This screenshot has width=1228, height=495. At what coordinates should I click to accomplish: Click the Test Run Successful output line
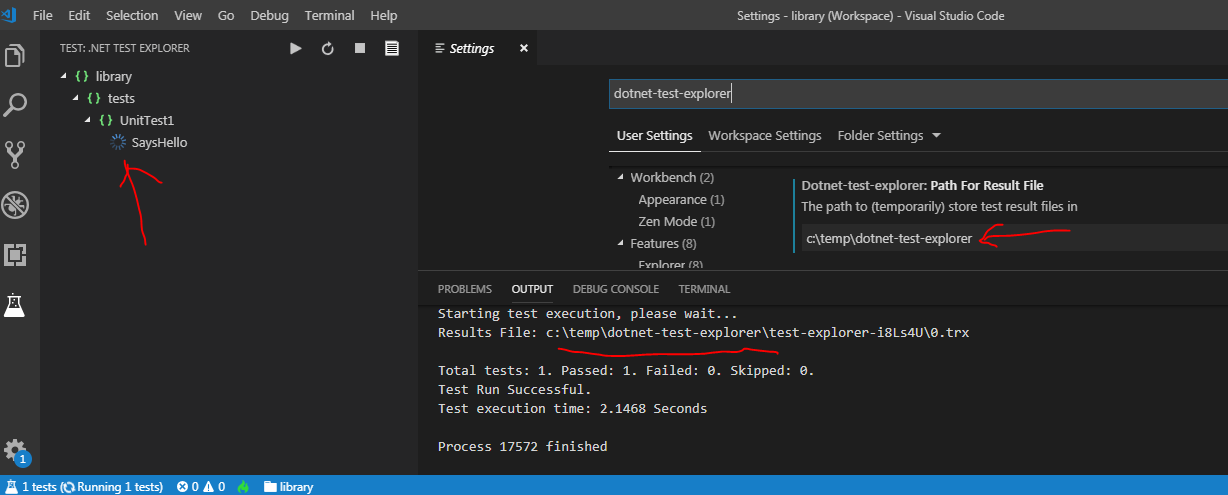coord(516,389)
